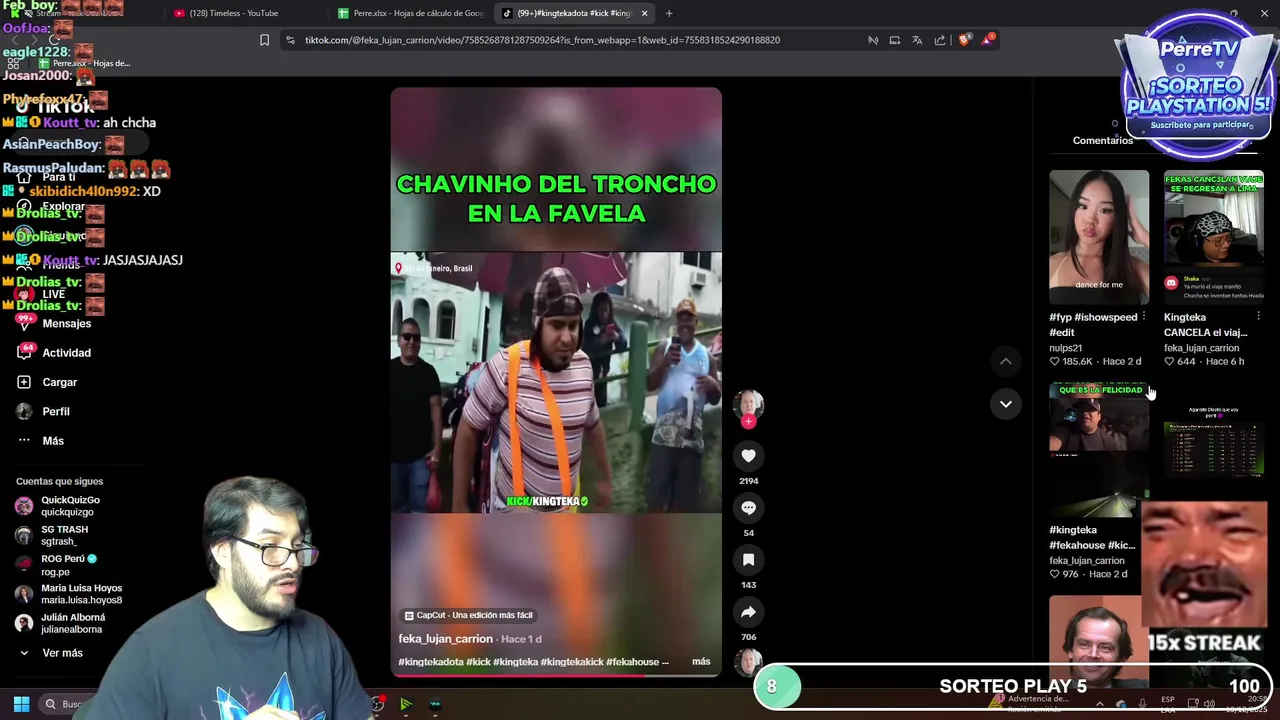
Task: Open Actividad notifications in sidebar
Action: 55,353
